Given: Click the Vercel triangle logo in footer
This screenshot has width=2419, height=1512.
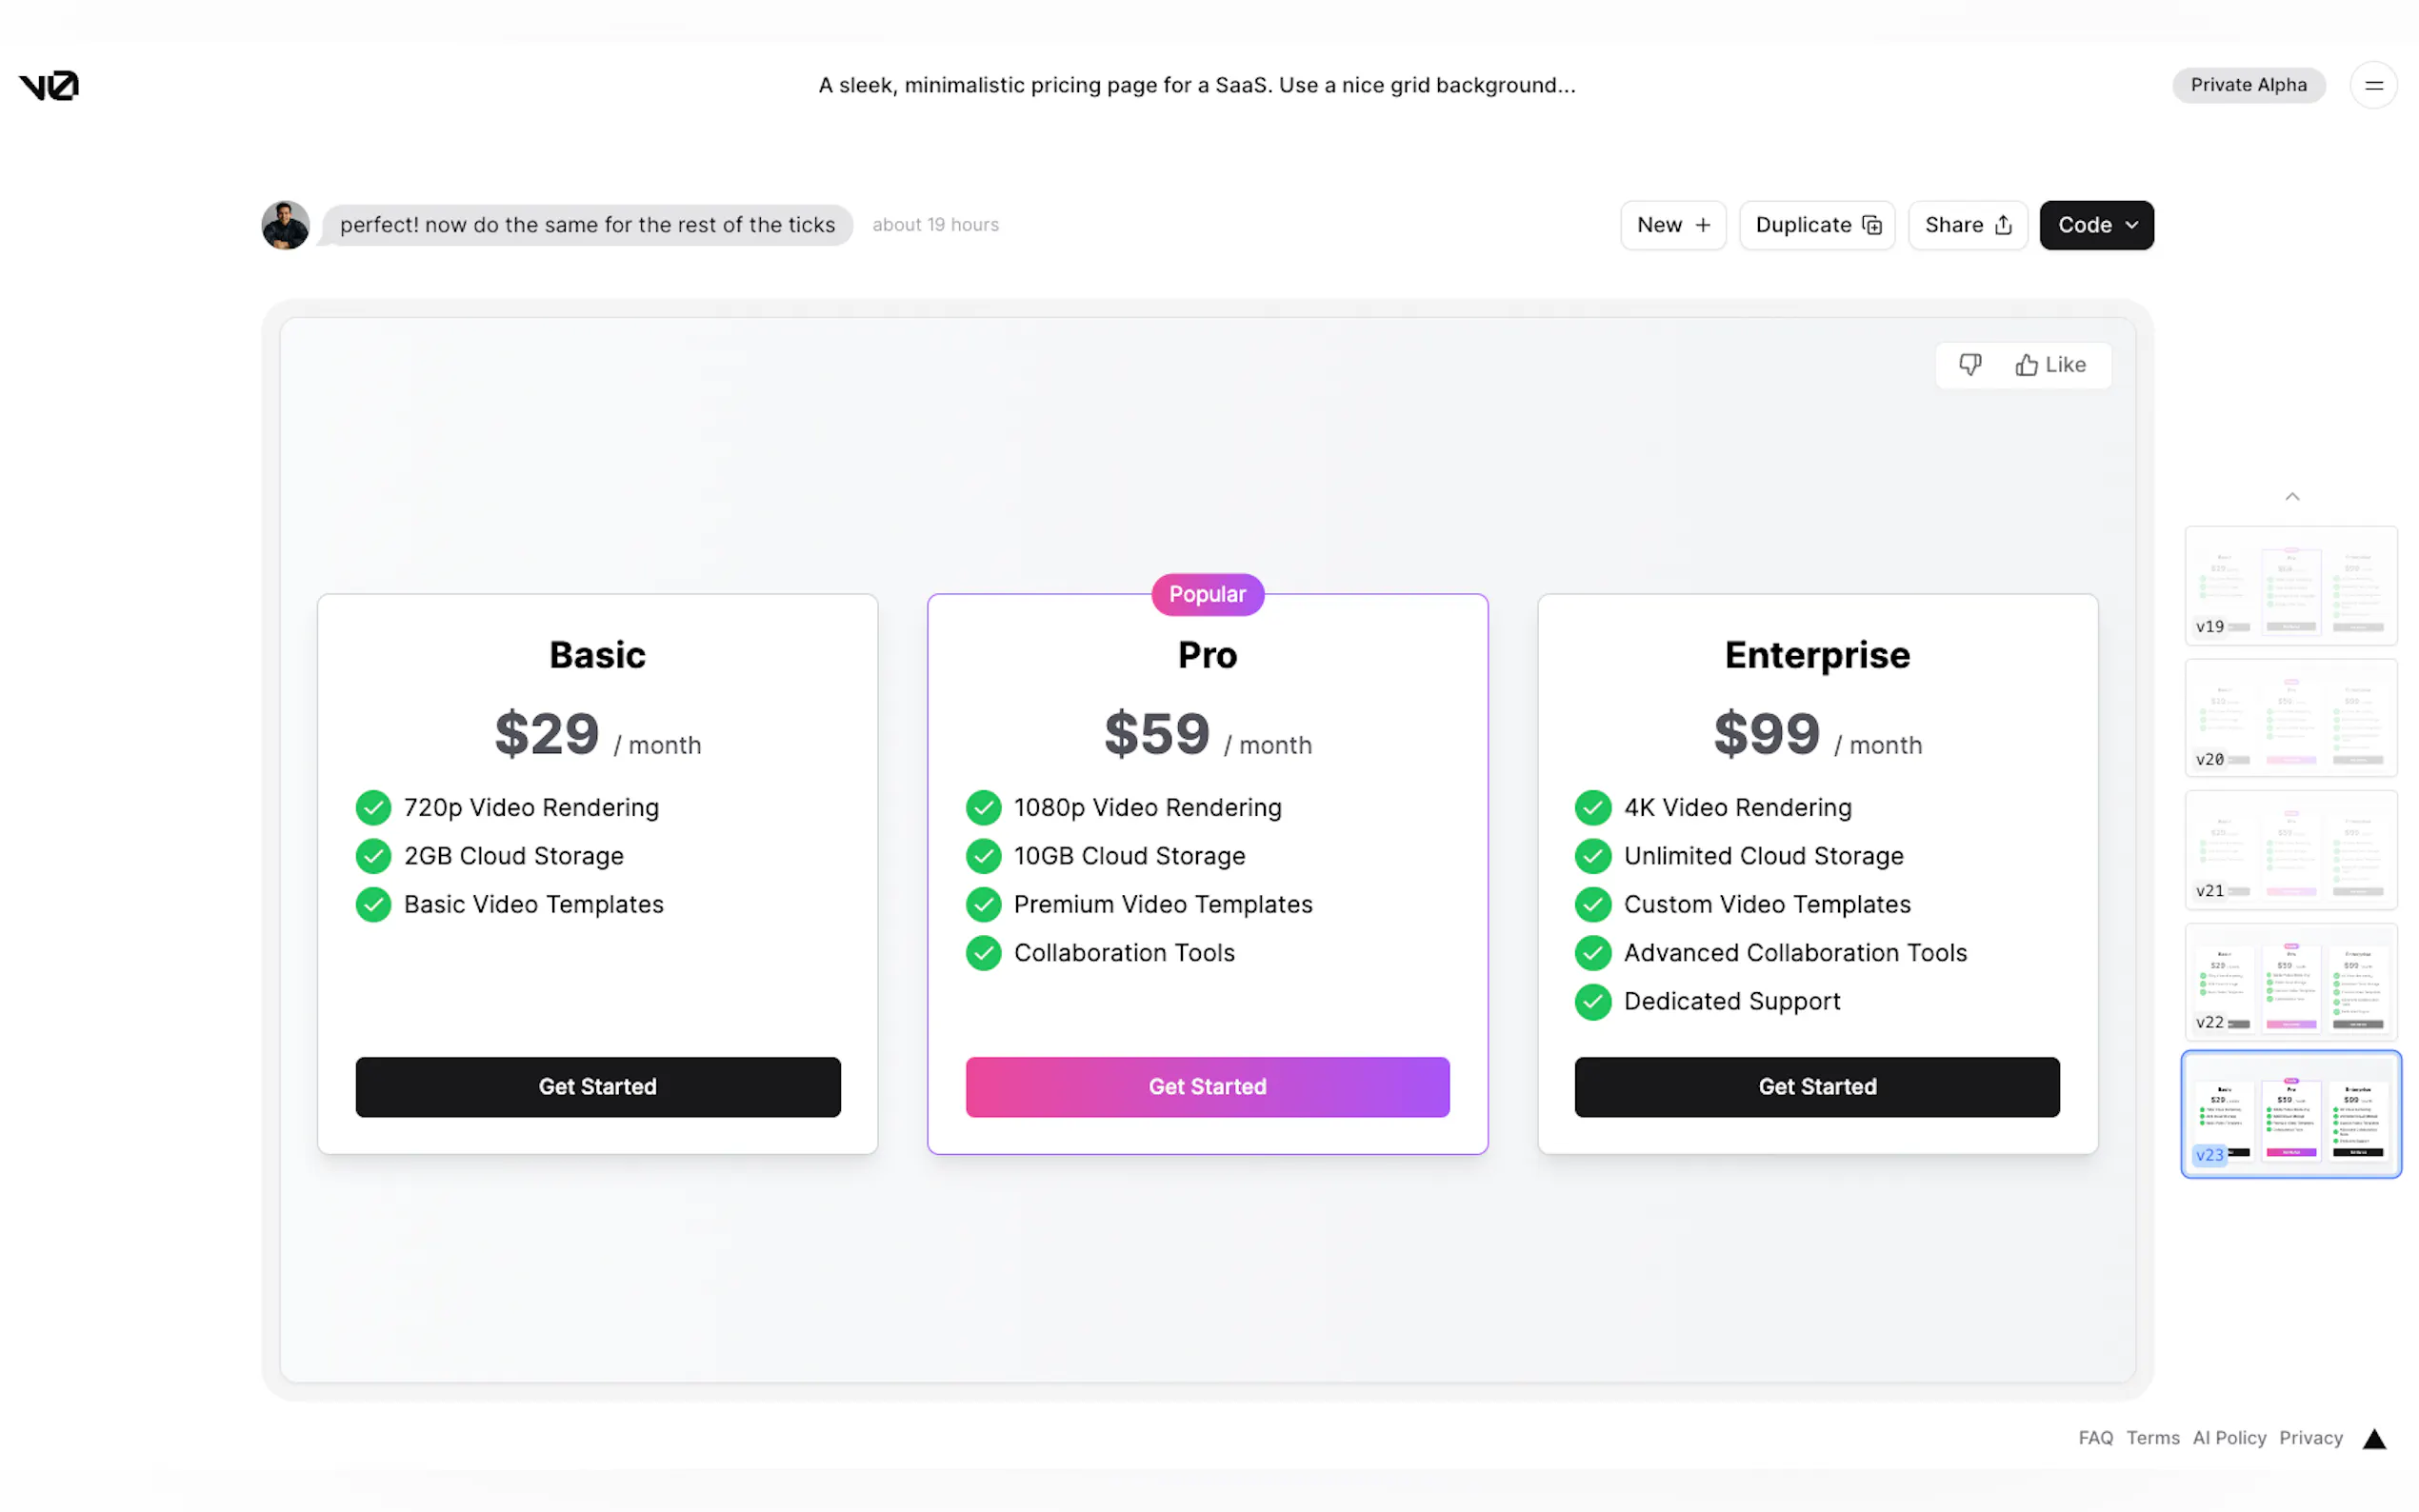Looking at the screenshot, I should tap(2374, 1439).
